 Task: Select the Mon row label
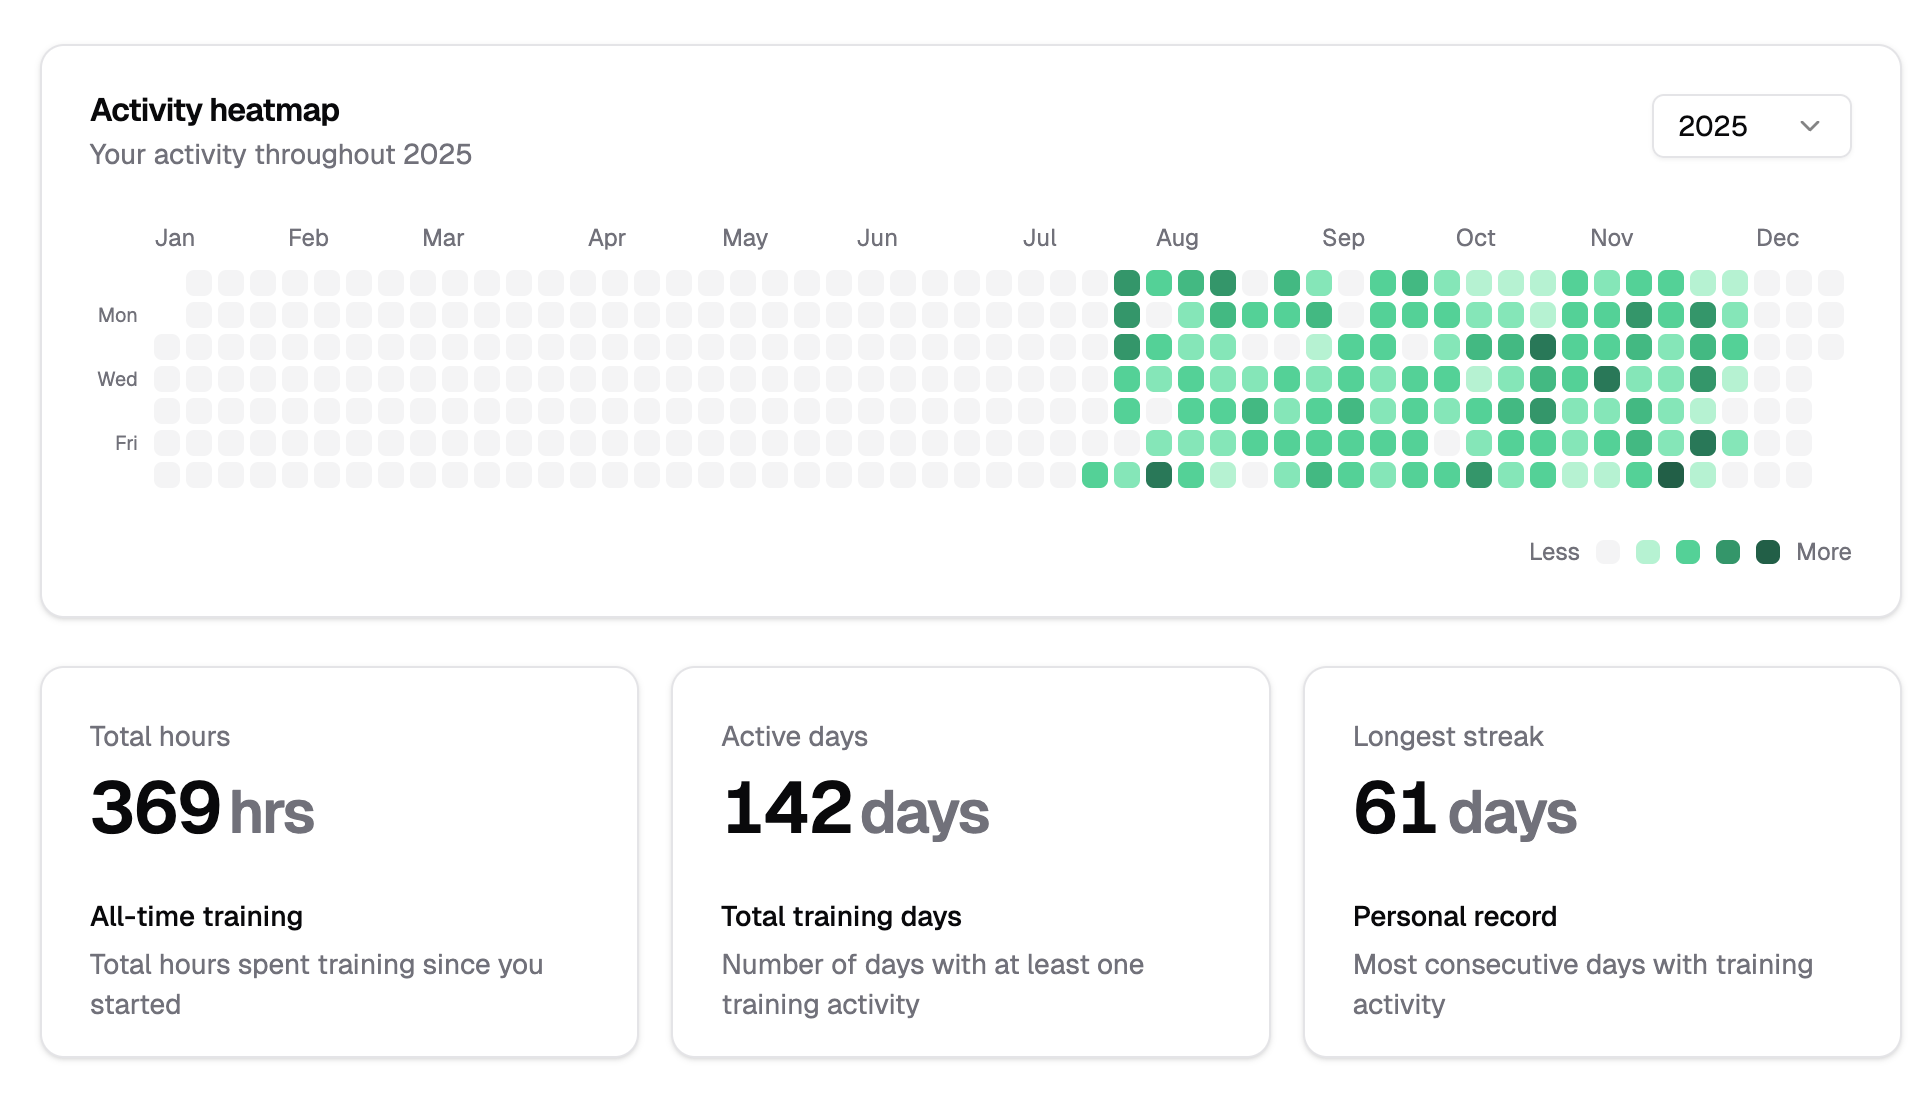click(117, 314)
